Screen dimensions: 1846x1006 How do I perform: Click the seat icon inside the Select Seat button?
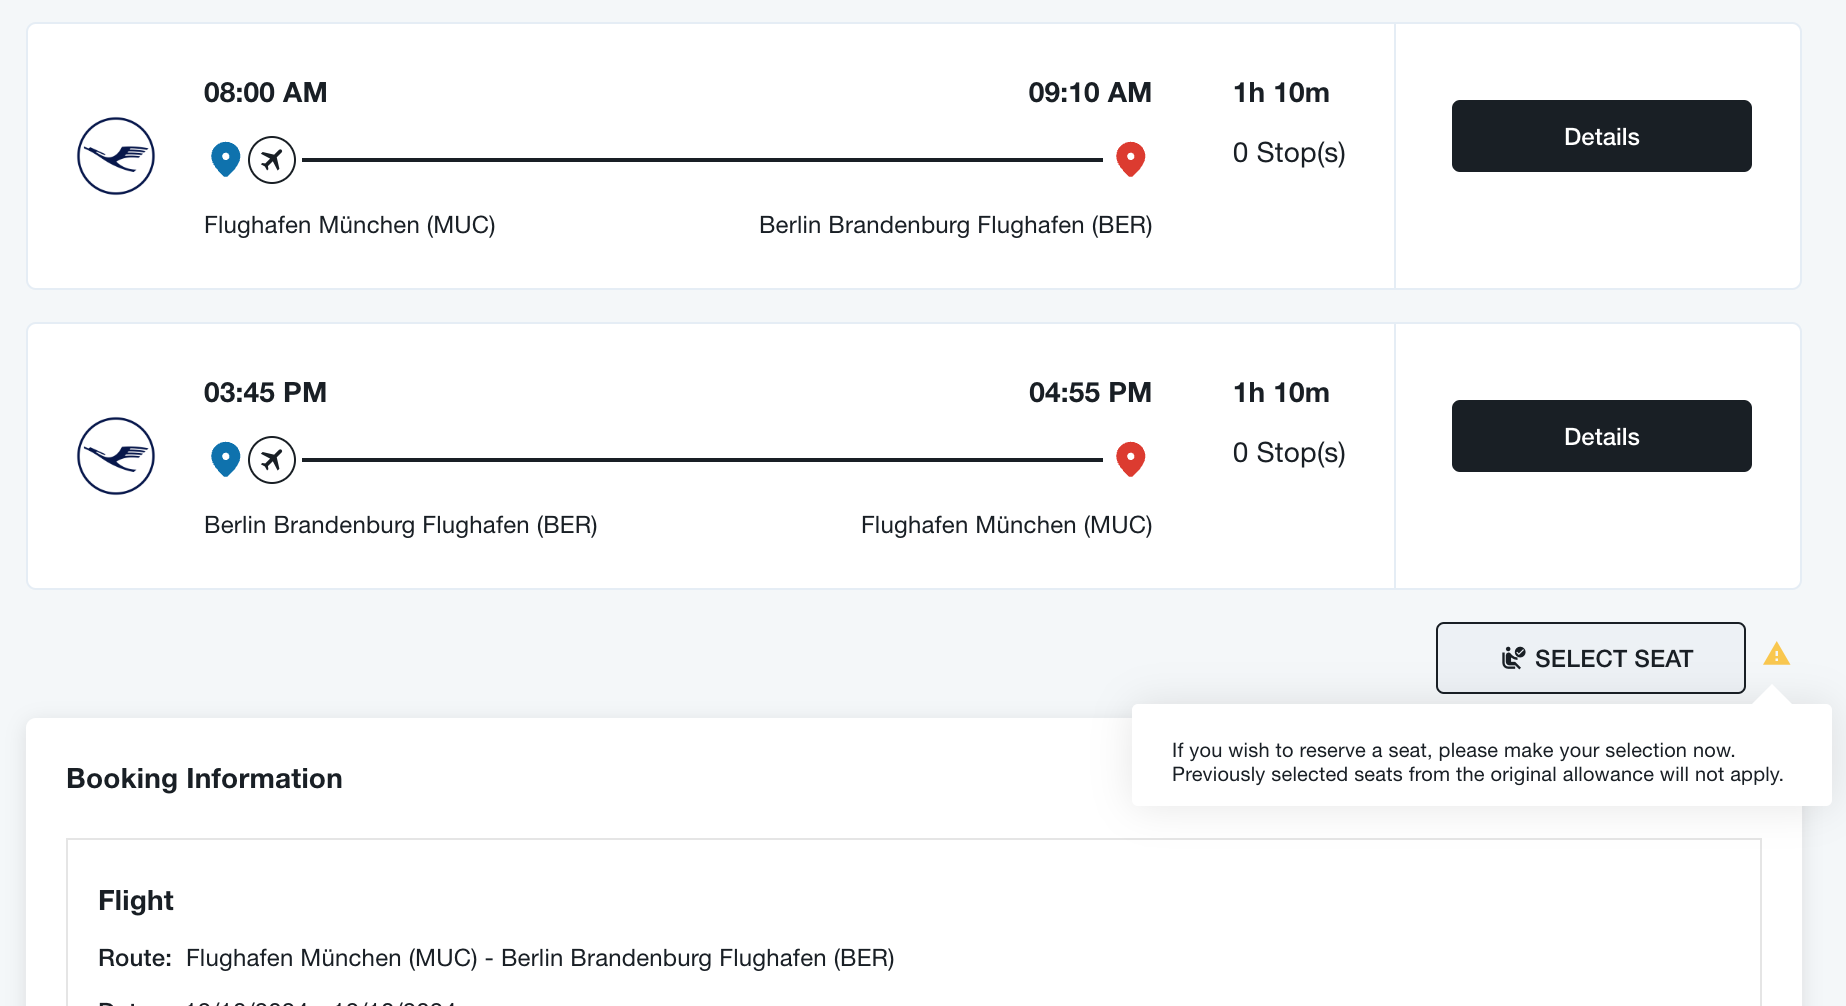pyautogui.click(x=1513, y=658)
